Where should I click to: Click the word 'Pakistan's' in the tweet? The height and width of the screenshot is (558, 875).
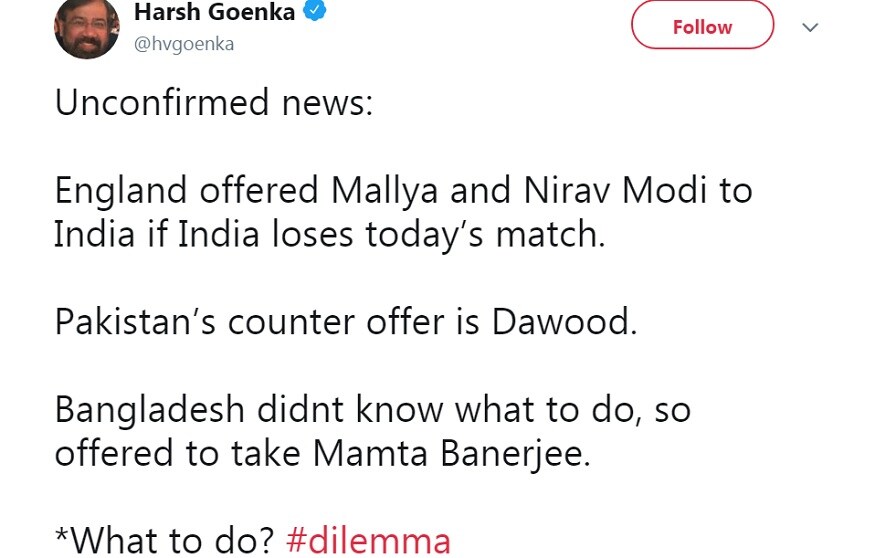point(135,322)
